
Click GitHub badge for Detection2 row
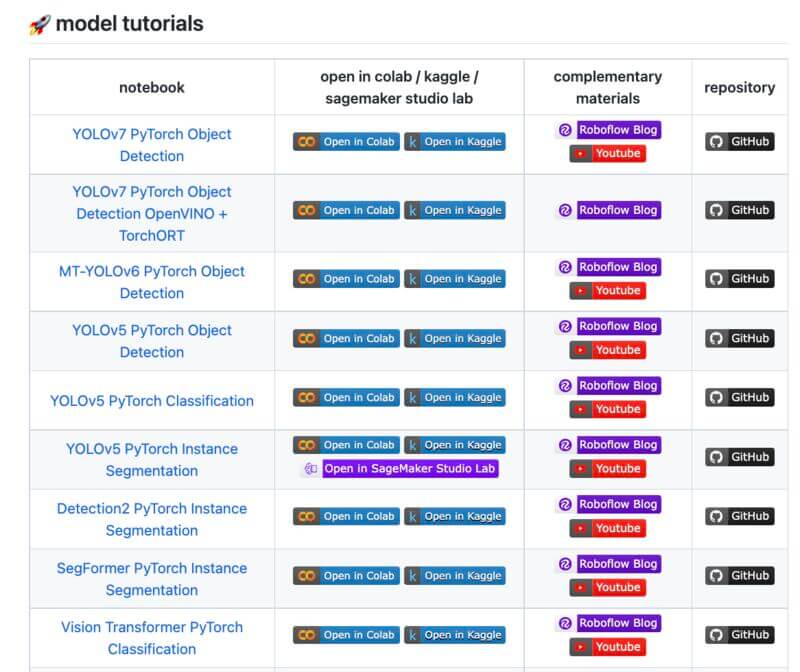click(740, 516)
